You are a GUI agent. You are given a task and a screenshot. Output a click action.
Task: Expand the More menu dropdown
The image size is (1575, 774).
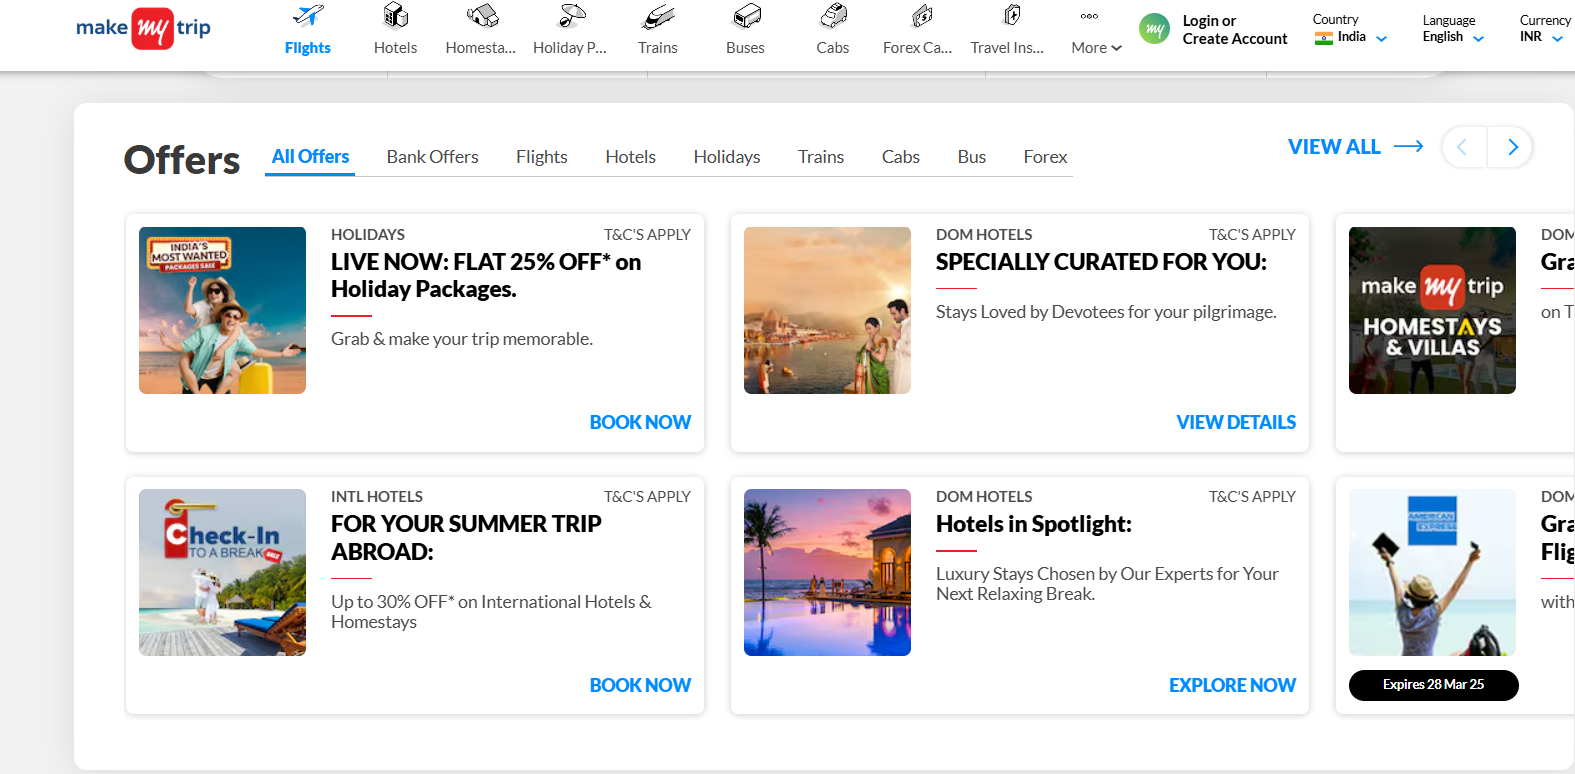pyautogui.click(x=1097, y=48)
